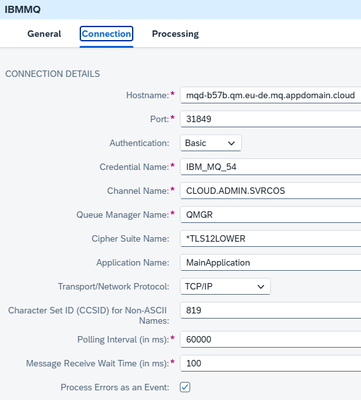Screen dimensions: 361x400
Task: Open the Processing tab
Action: 175,34
